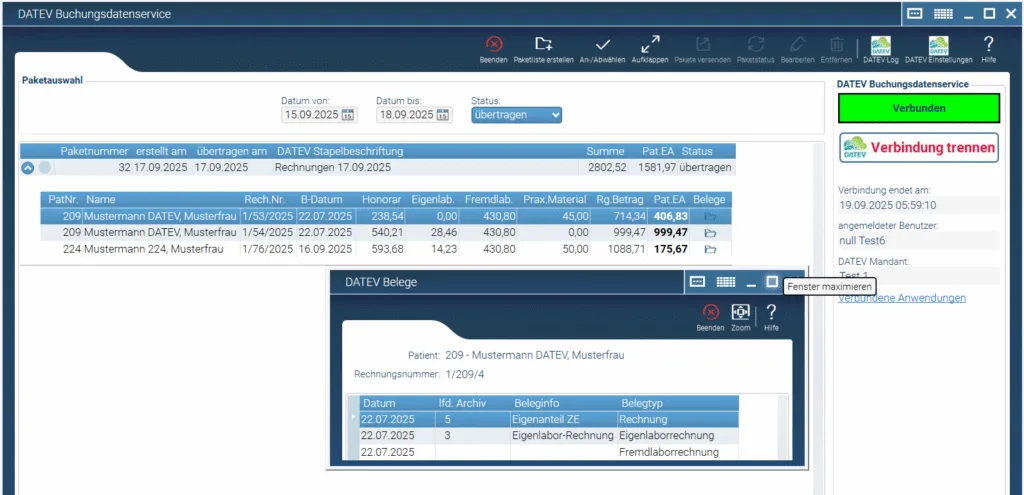The height and width of the screenshot is (495, 1024).
Task: Open the DATEV Log
Action: pyautogui.click(x=881, y=47)
